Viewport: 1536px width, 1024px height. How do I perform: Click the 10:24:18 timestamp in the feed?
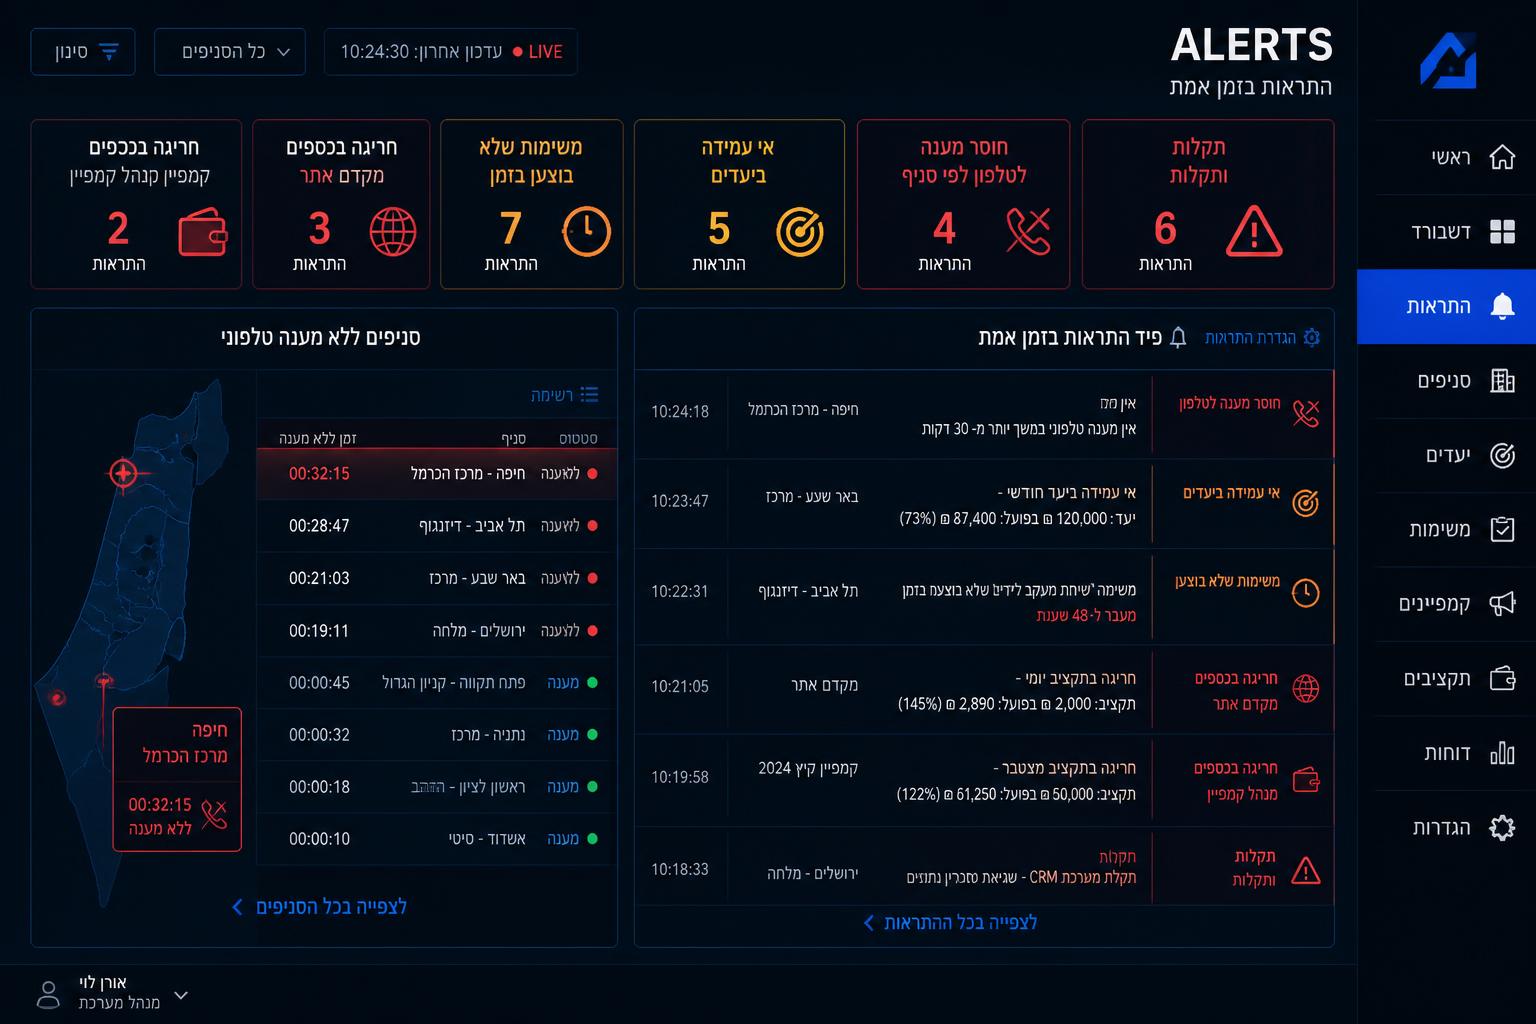click(680, 411)
